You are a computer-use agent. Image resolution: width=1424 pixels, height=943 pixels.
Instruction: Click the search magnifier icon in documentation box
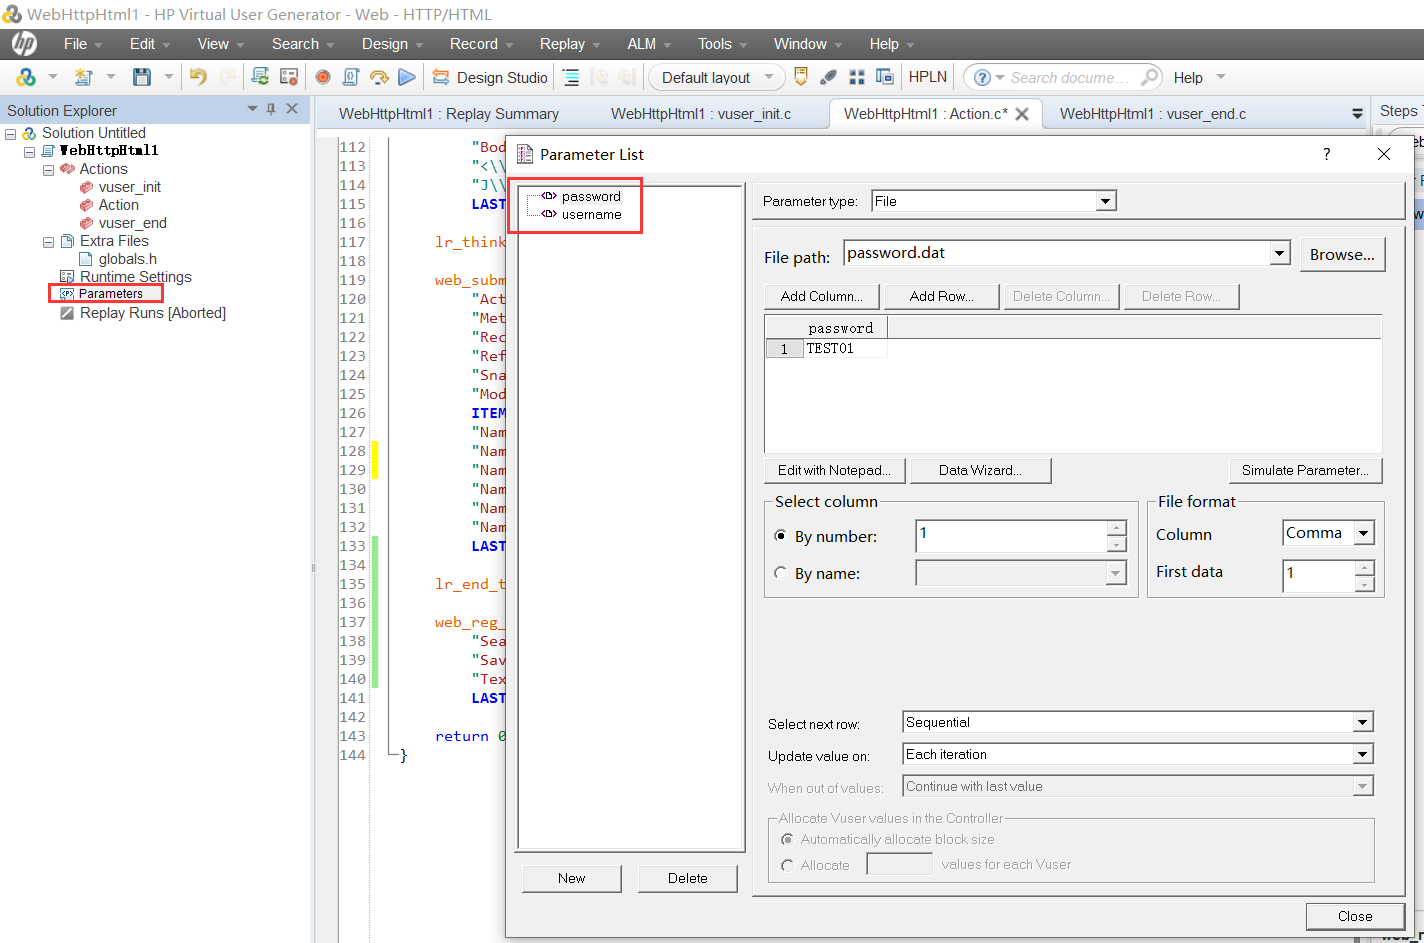click(1150, 77)
